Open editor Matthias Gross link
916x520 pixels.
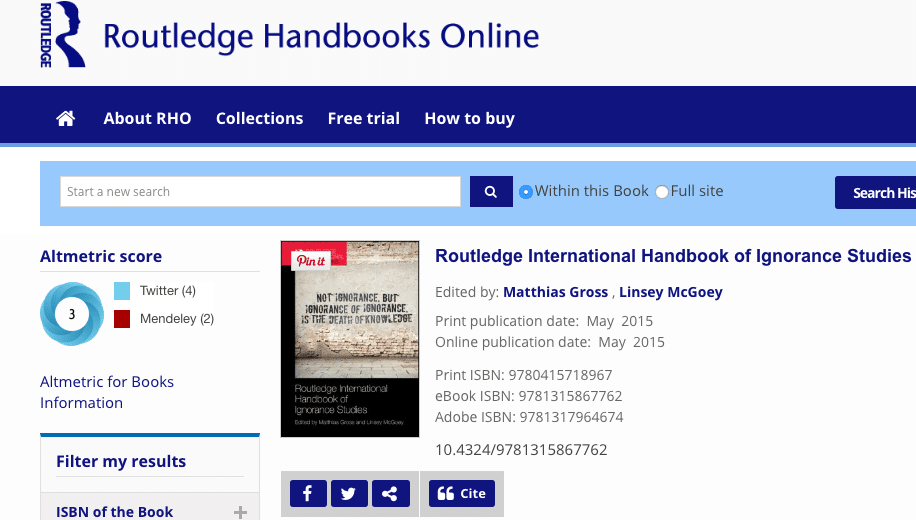(x=556, y=292)
